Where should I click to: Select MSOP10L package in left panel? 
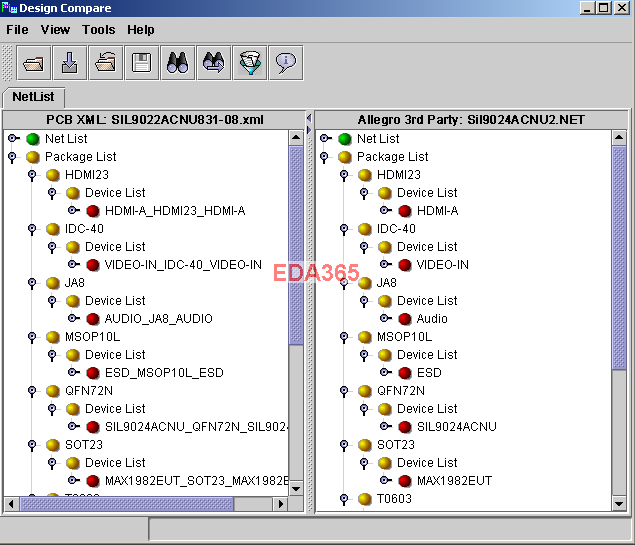tap(92, 337)
